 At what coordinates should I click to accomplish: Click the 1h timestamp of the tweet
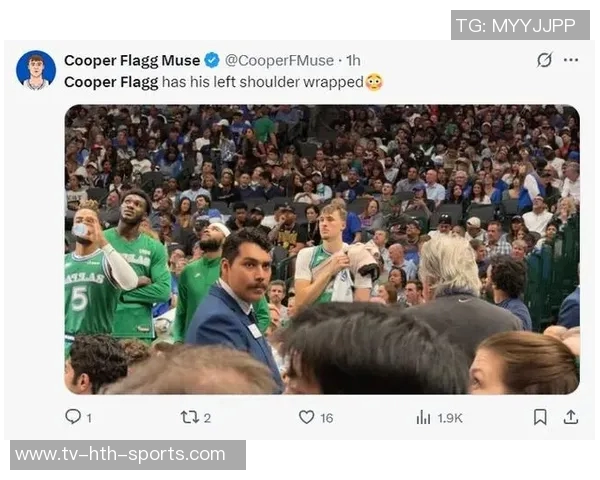[353, 60]
